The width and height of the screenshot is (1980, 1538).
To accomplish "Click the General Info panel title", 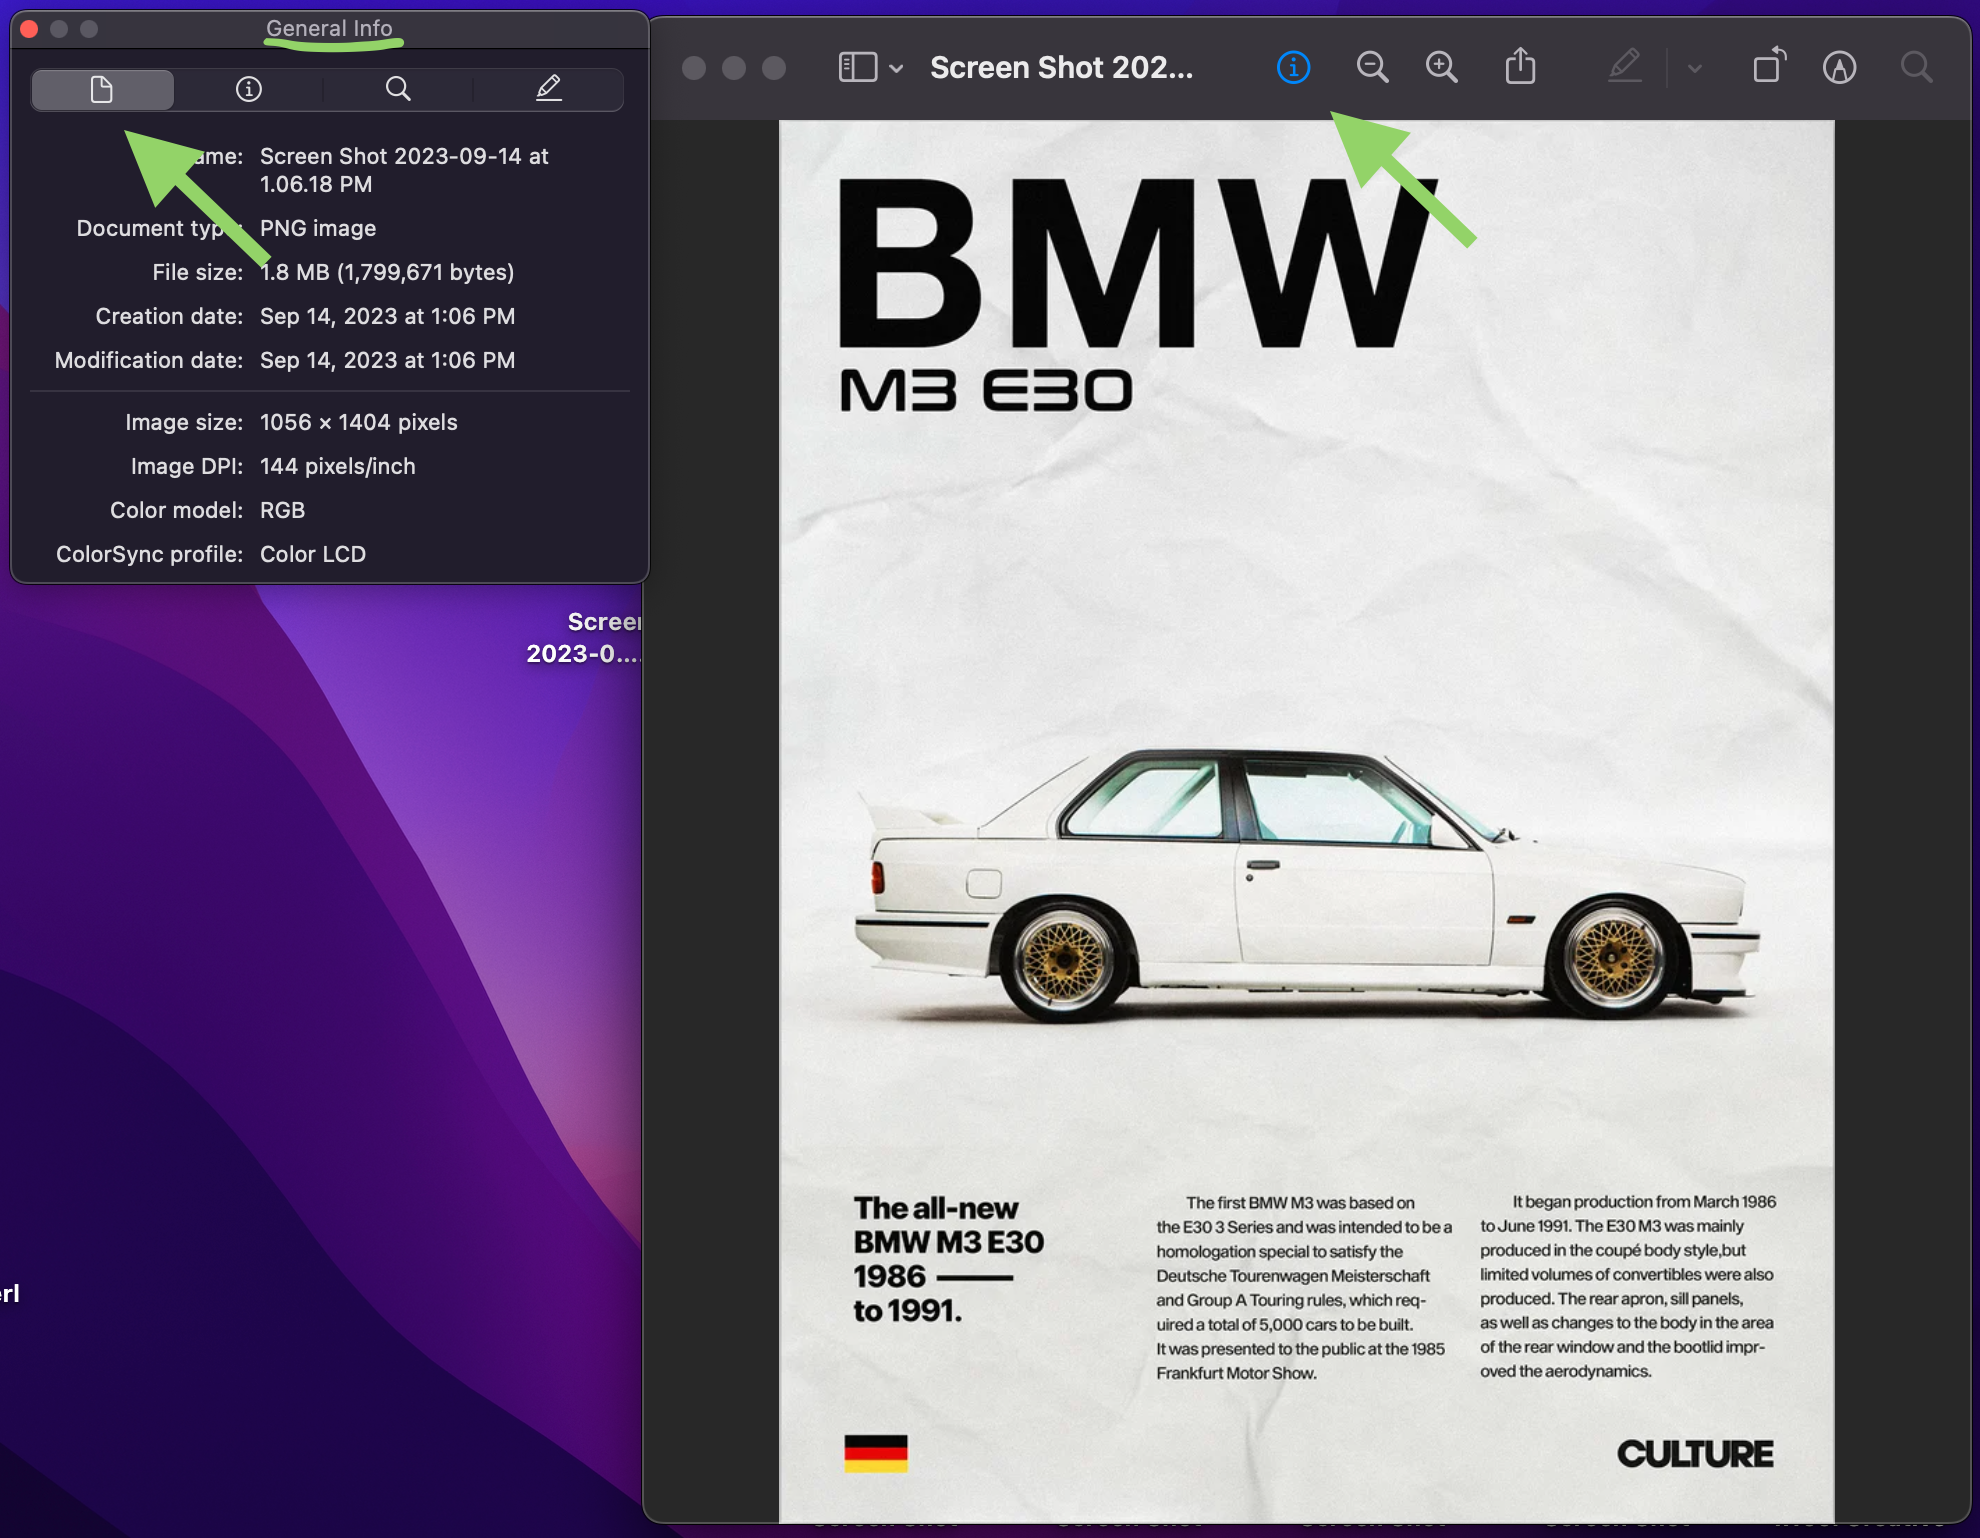I will pos(329,29).
